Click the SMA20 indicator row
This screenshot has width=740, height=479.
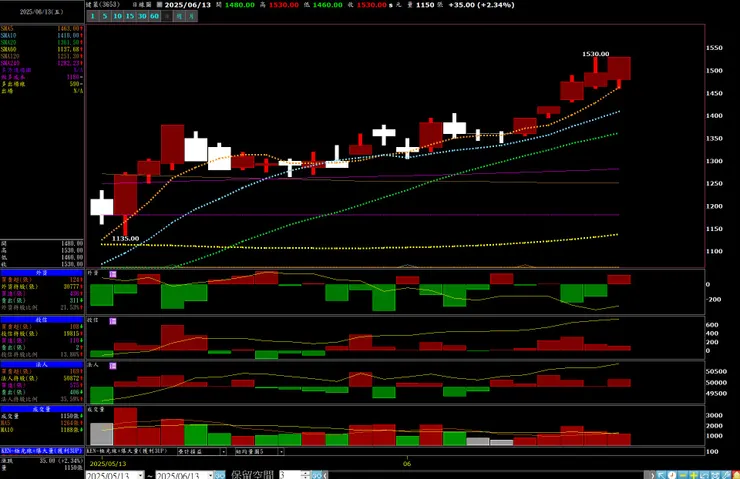click(x=42, y=42)
